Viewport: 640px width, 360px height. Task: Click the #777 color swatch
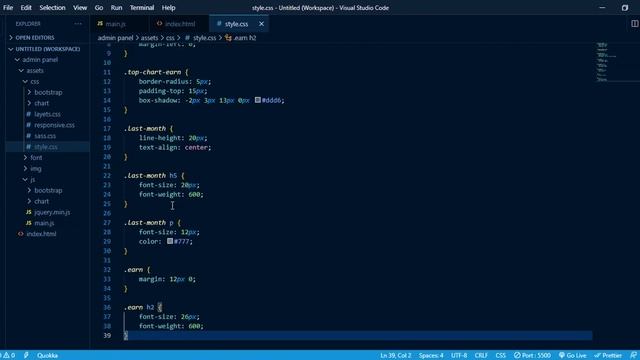[170, 241]
